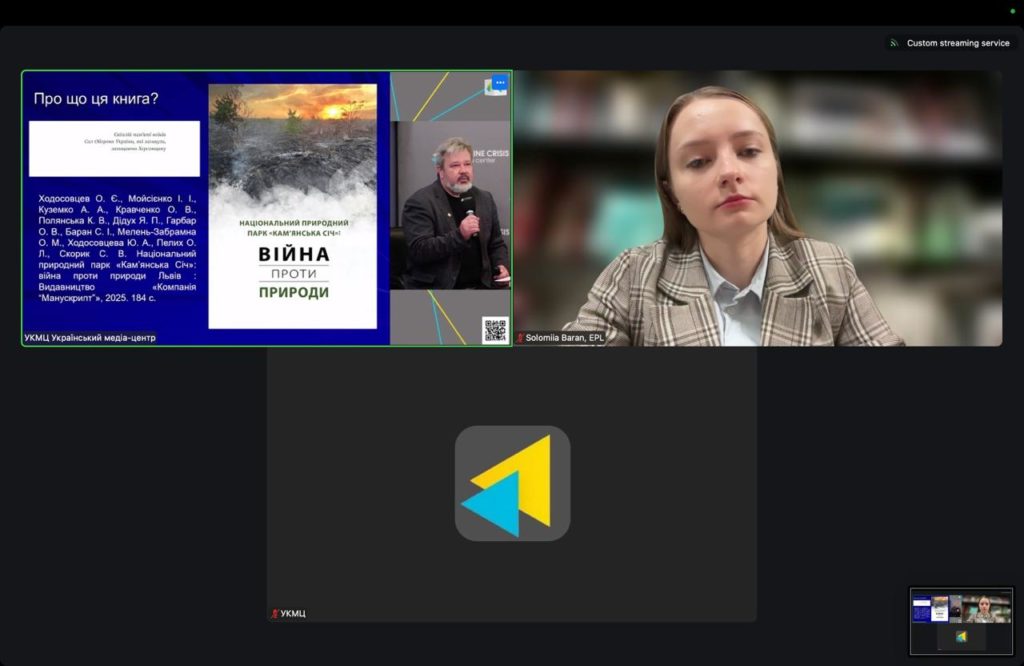Click the Custom streaming service label
The width and height of the screenshot is (1024, 666).
tap(957, 43)
